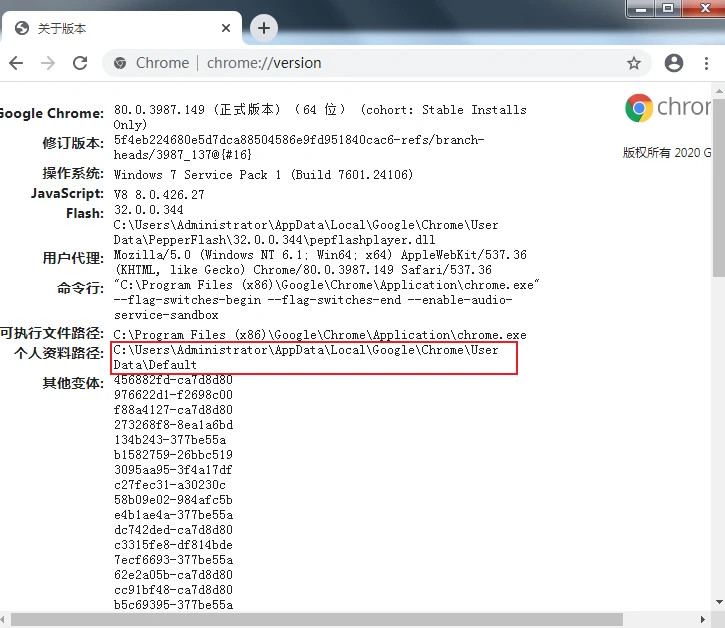Select the 关于版本 tab
Screen dimensions: 725x628
pyautogui.click(x=121, y=28)
